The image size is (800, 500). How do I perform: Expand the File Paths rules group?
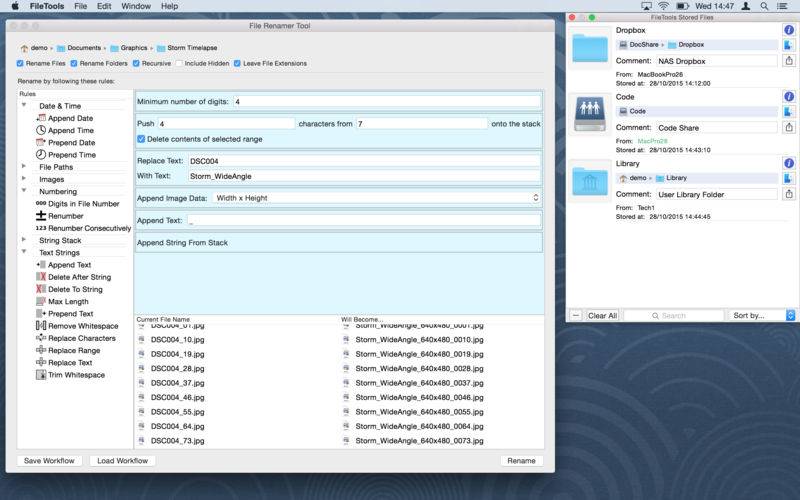[x=23, y=166]
